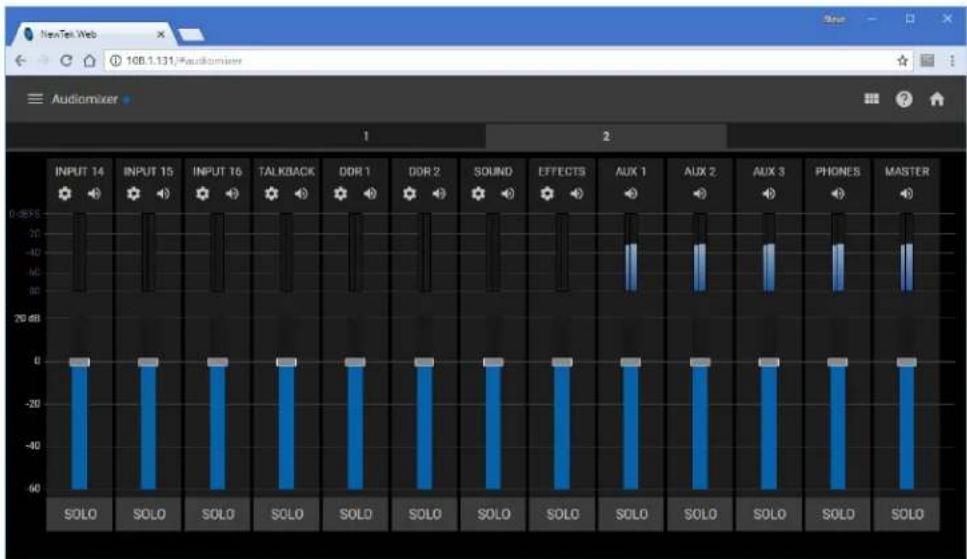Solo the INPUT 16 channel
Viewport: 967px width, 559px height.
(x=218, y=514)
